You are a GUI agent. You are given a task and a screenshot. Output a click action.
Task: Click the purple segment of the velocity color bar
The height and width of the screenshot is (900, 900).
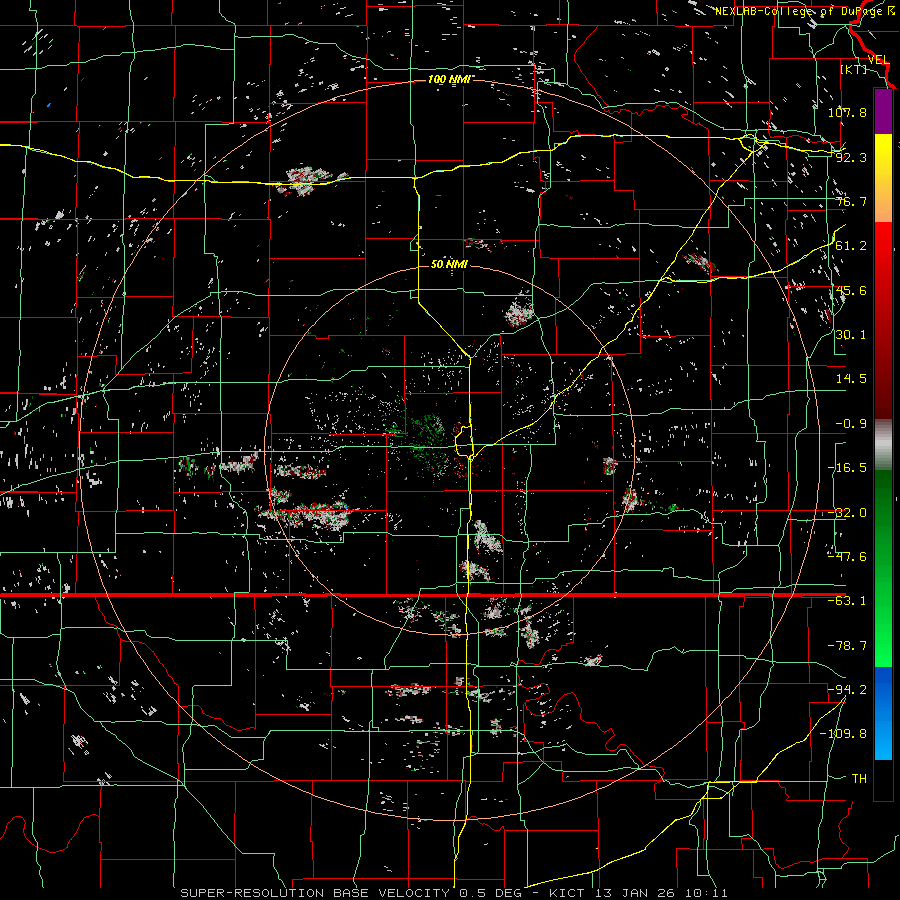pos(883,112)
